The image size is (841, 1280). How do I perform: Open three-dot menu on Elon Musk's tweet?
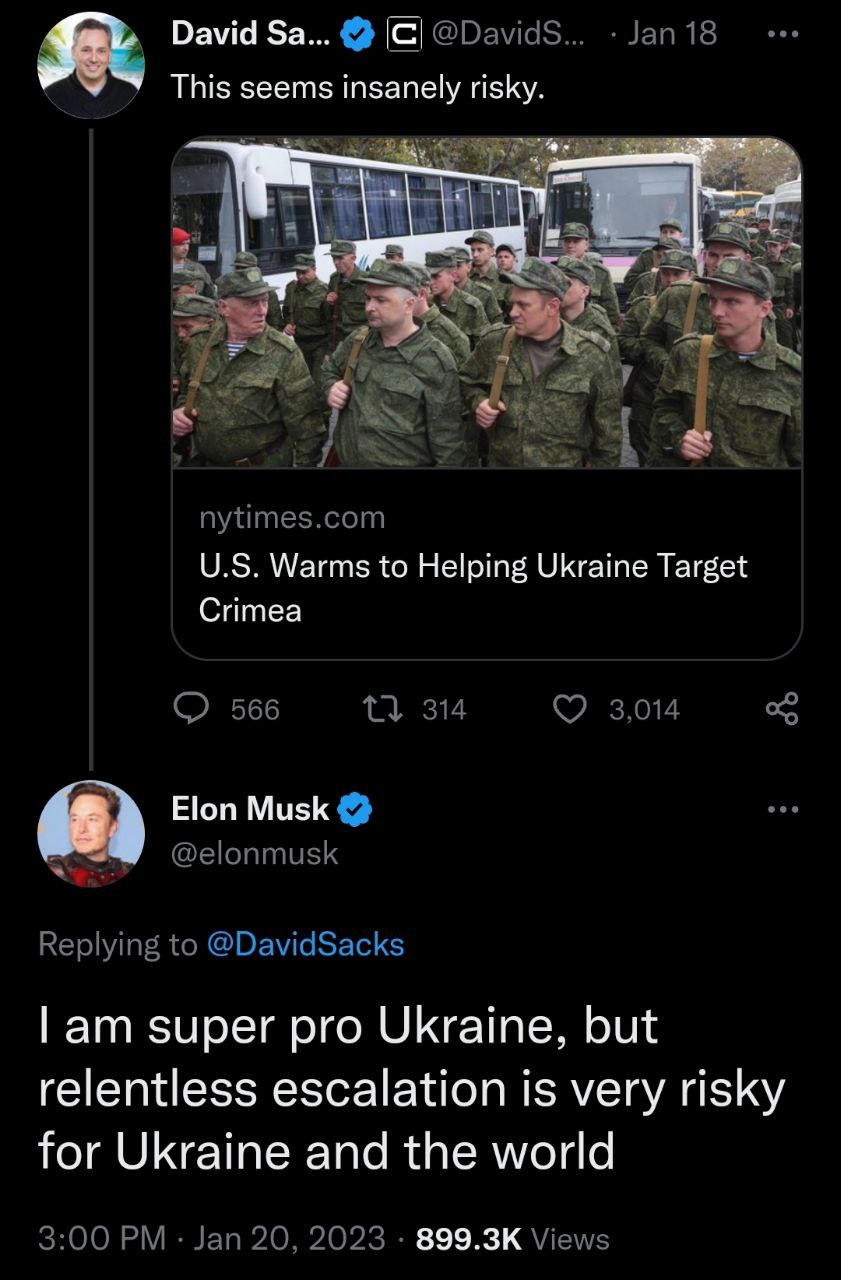(784, 809)
